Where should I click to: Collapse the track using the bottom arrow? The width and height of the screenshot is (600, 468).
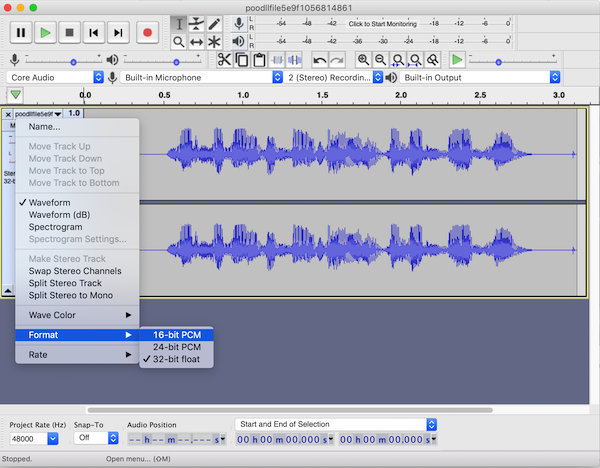pyautogui.click(x=8, y=290)
